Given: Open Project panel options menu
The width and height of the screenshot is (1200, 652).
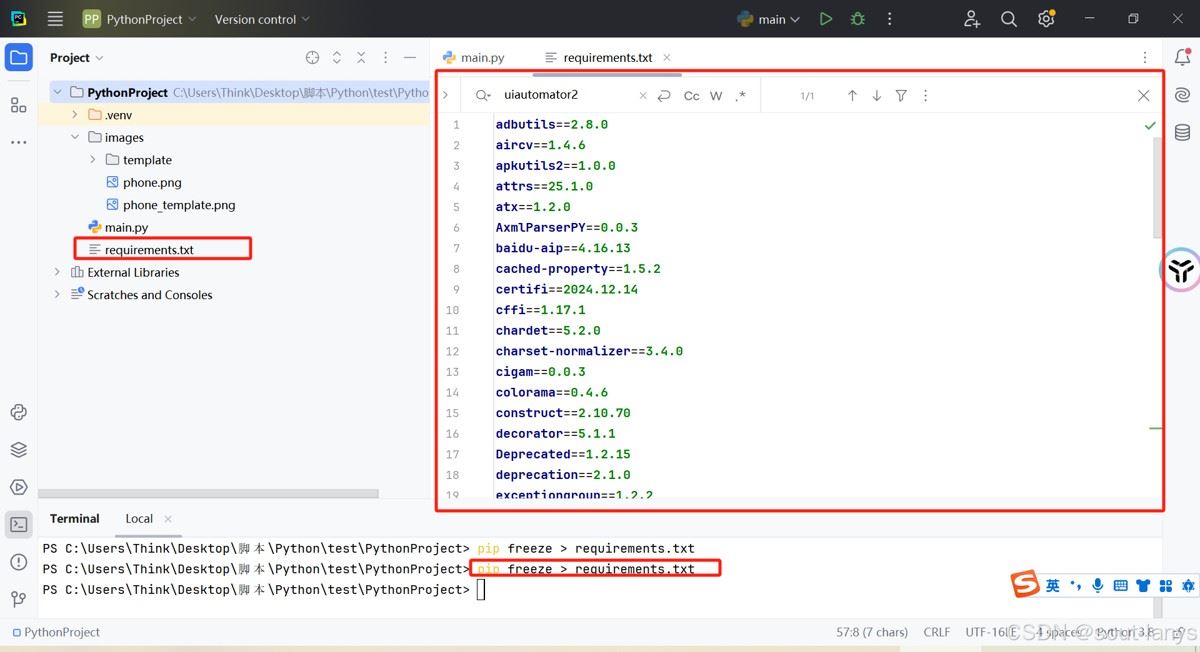Looking at the screenshot, I should (385, 58).
